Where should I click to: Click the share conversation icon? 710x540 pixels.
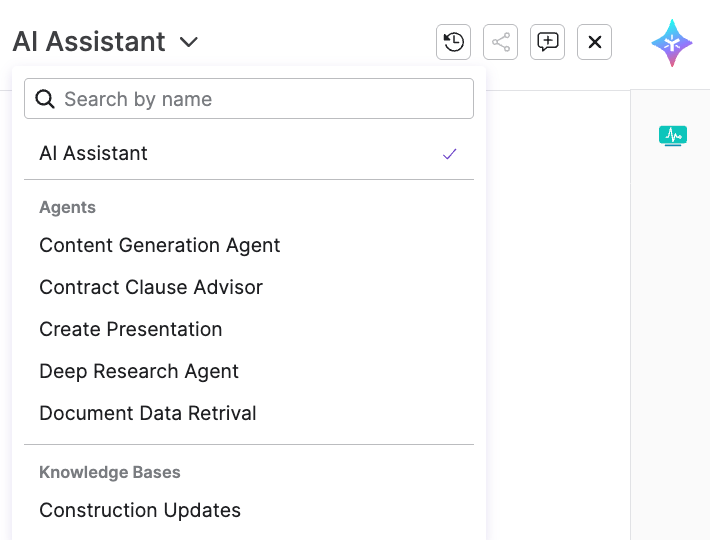(500, 42)
